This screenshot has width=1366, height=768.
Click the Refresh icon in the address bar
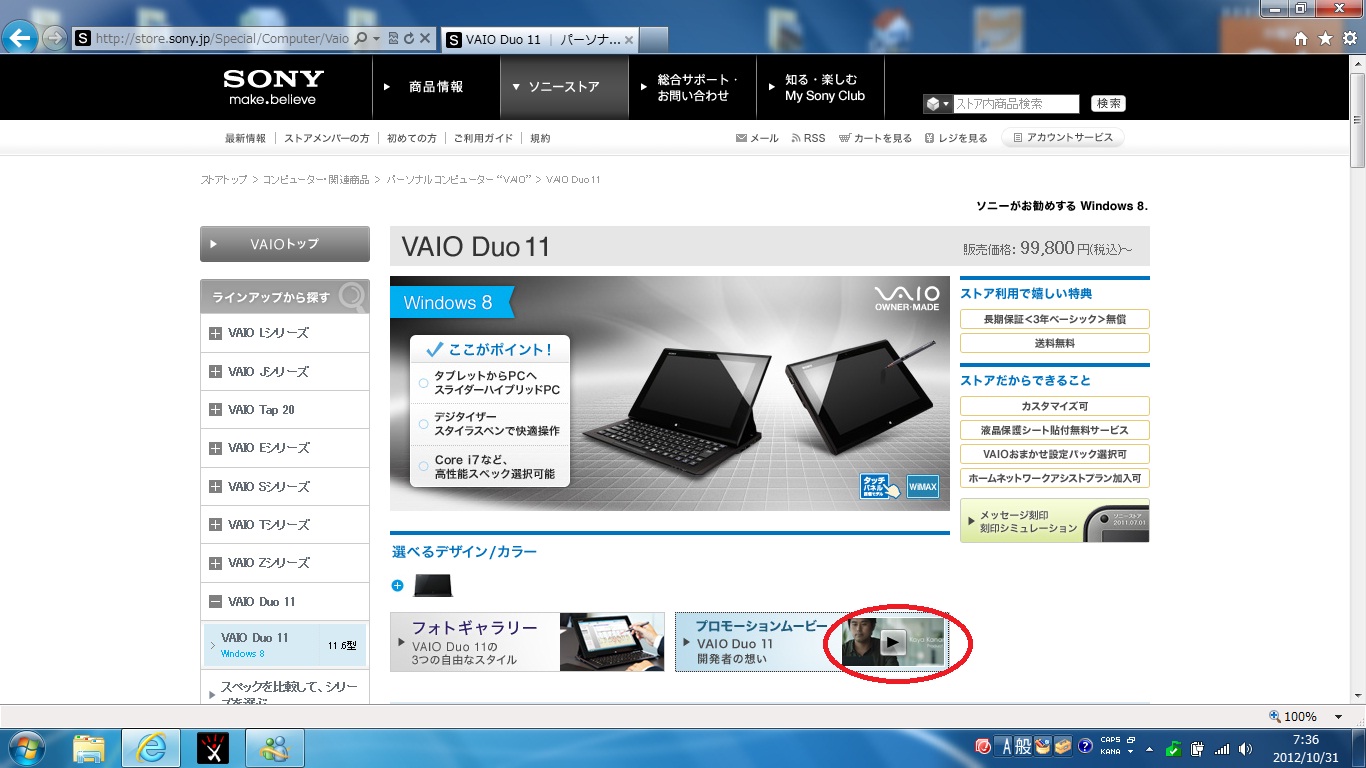click(408, 39)
